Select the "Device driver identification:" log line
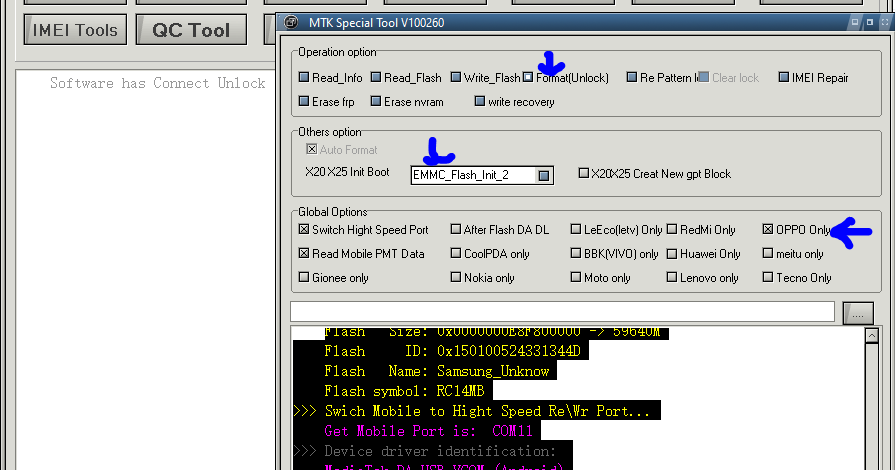895x470 pixels. 425,451
